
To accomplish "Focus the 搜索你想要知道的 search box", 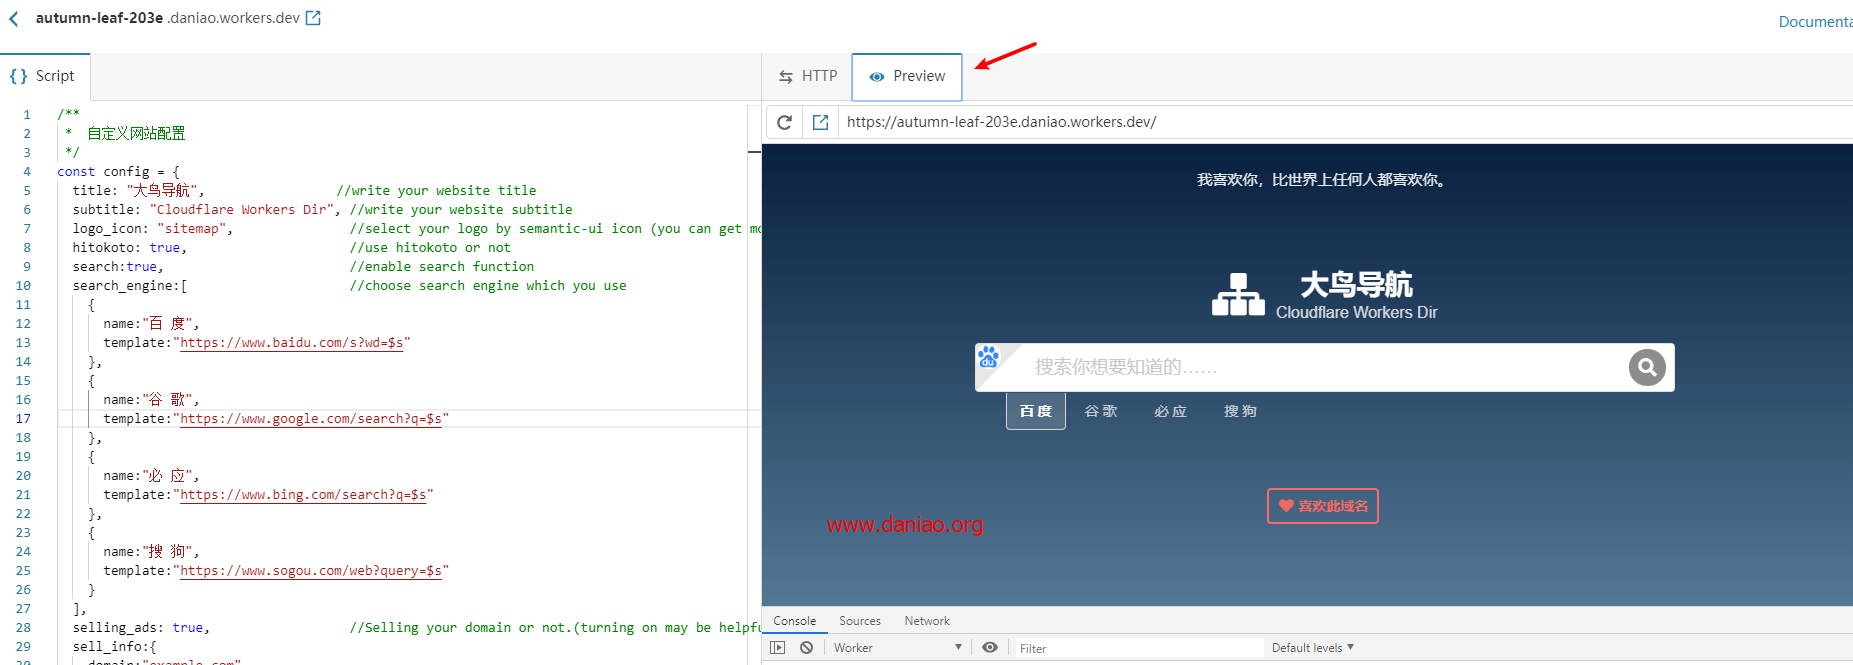I will tap(1323, 367).
